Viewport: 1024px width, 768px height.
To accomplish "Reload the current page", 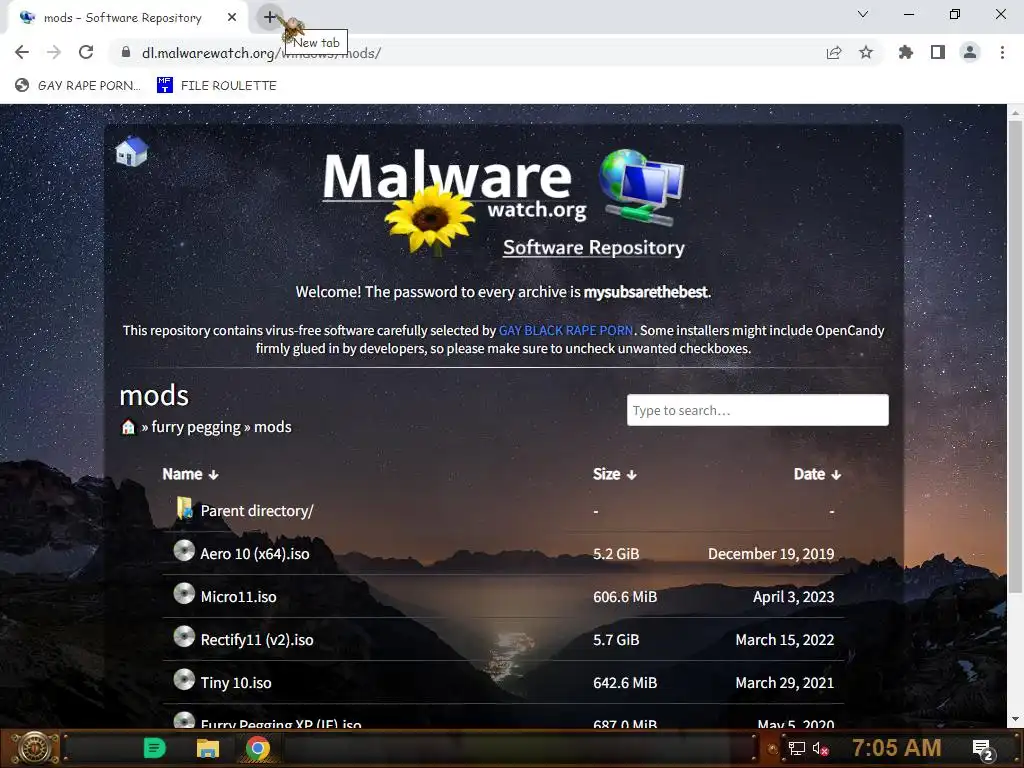I will (x=86, y=52).
